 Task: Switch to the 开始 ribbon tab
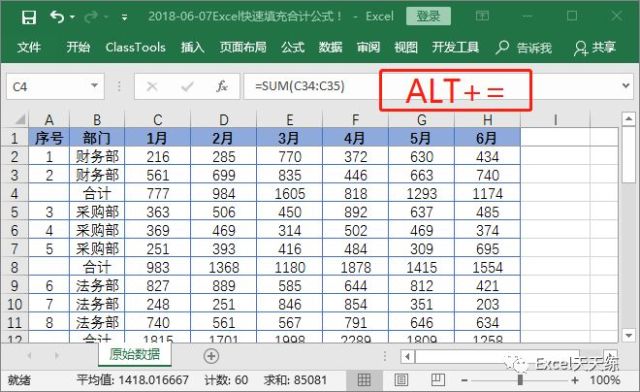pos(78,47)
